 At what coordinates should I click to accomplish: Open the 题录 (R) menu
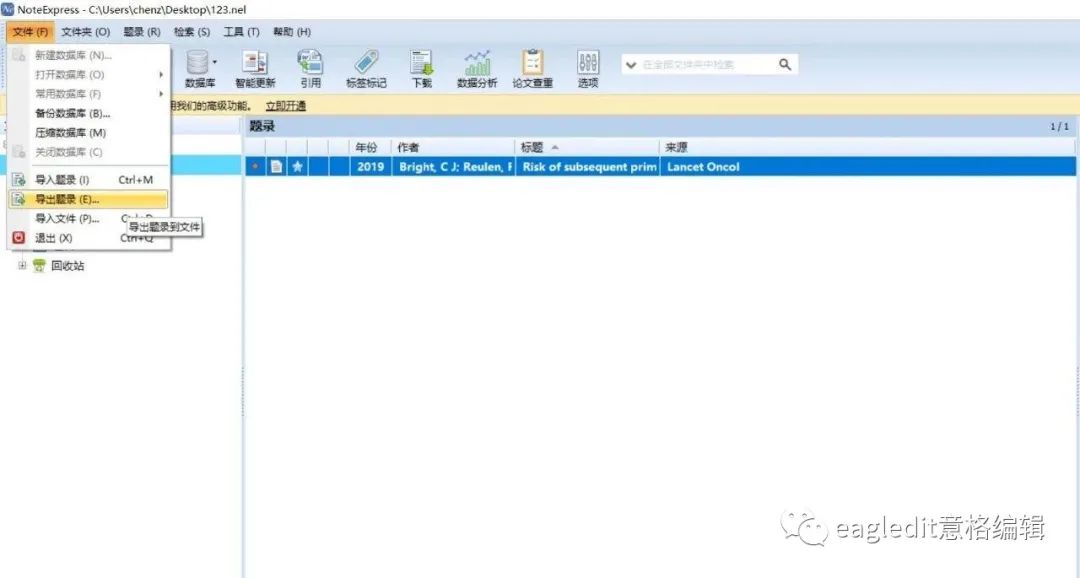pos(142,32)
